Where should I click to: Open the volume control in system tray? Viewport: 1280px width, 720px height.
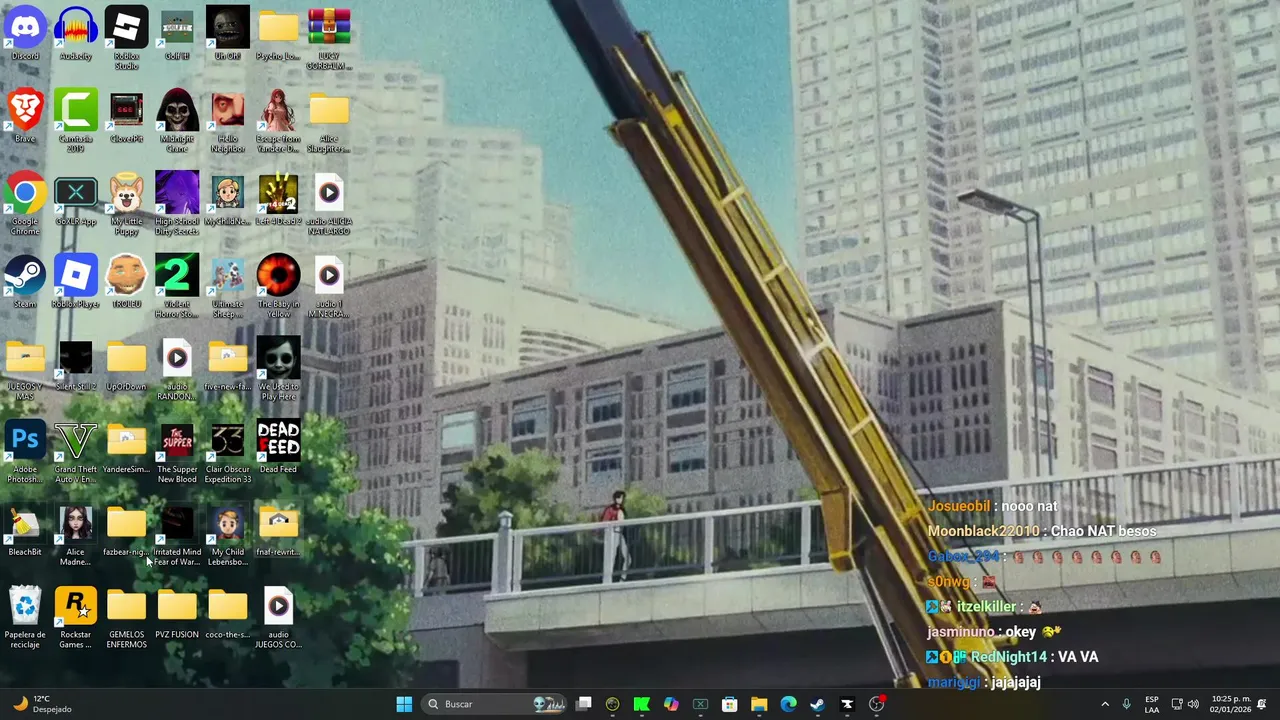click(1192, 704)
